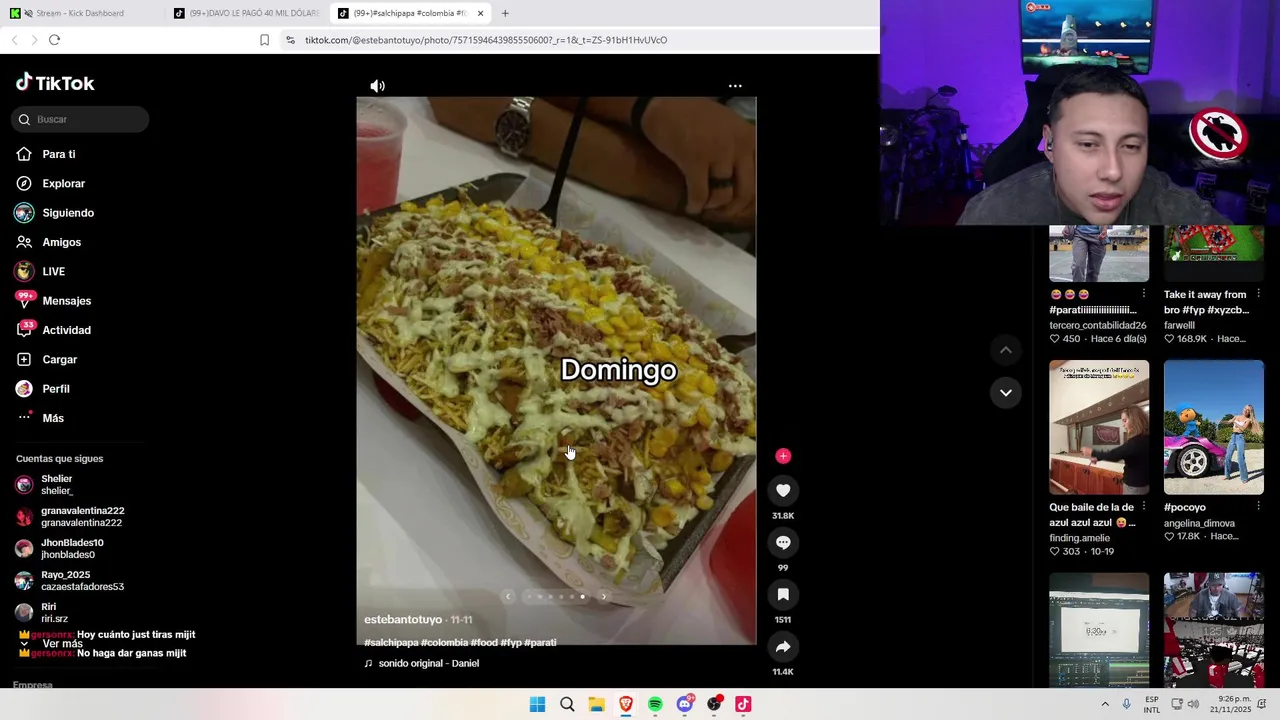Open File Explorer from taskbar

(x=596, y=705)
